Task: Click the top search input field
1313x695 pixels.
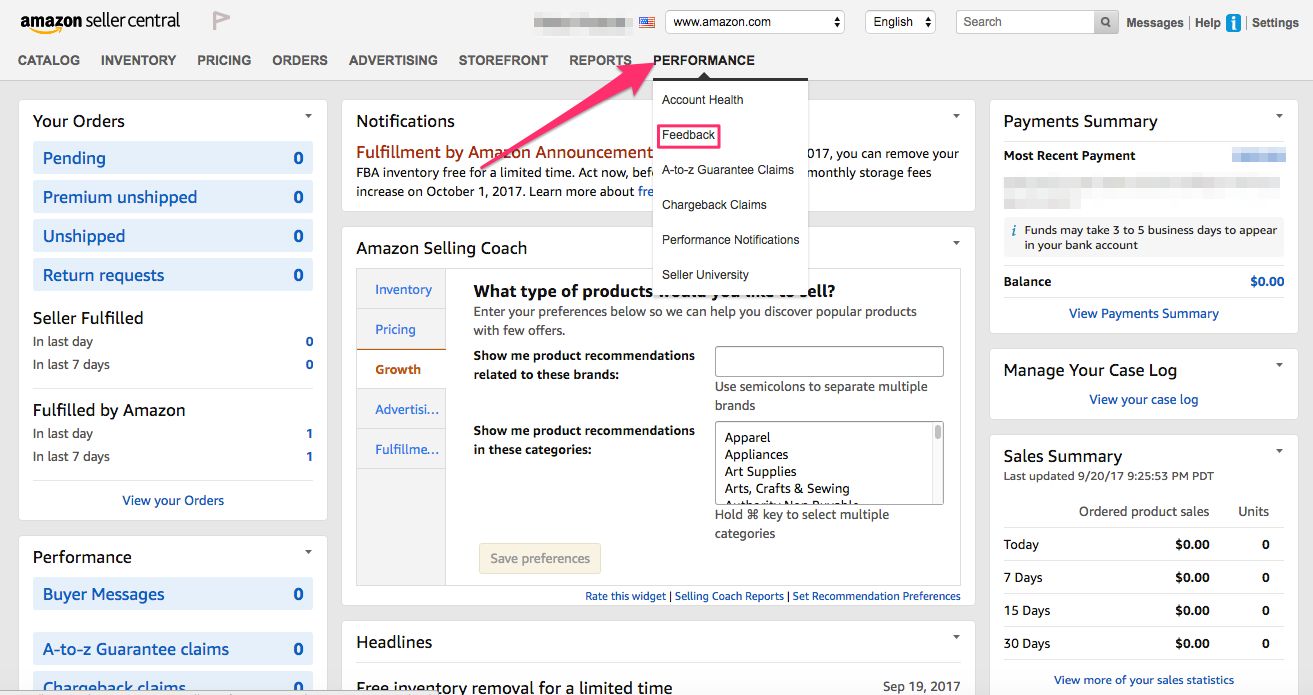Action: click(1025, 22)
